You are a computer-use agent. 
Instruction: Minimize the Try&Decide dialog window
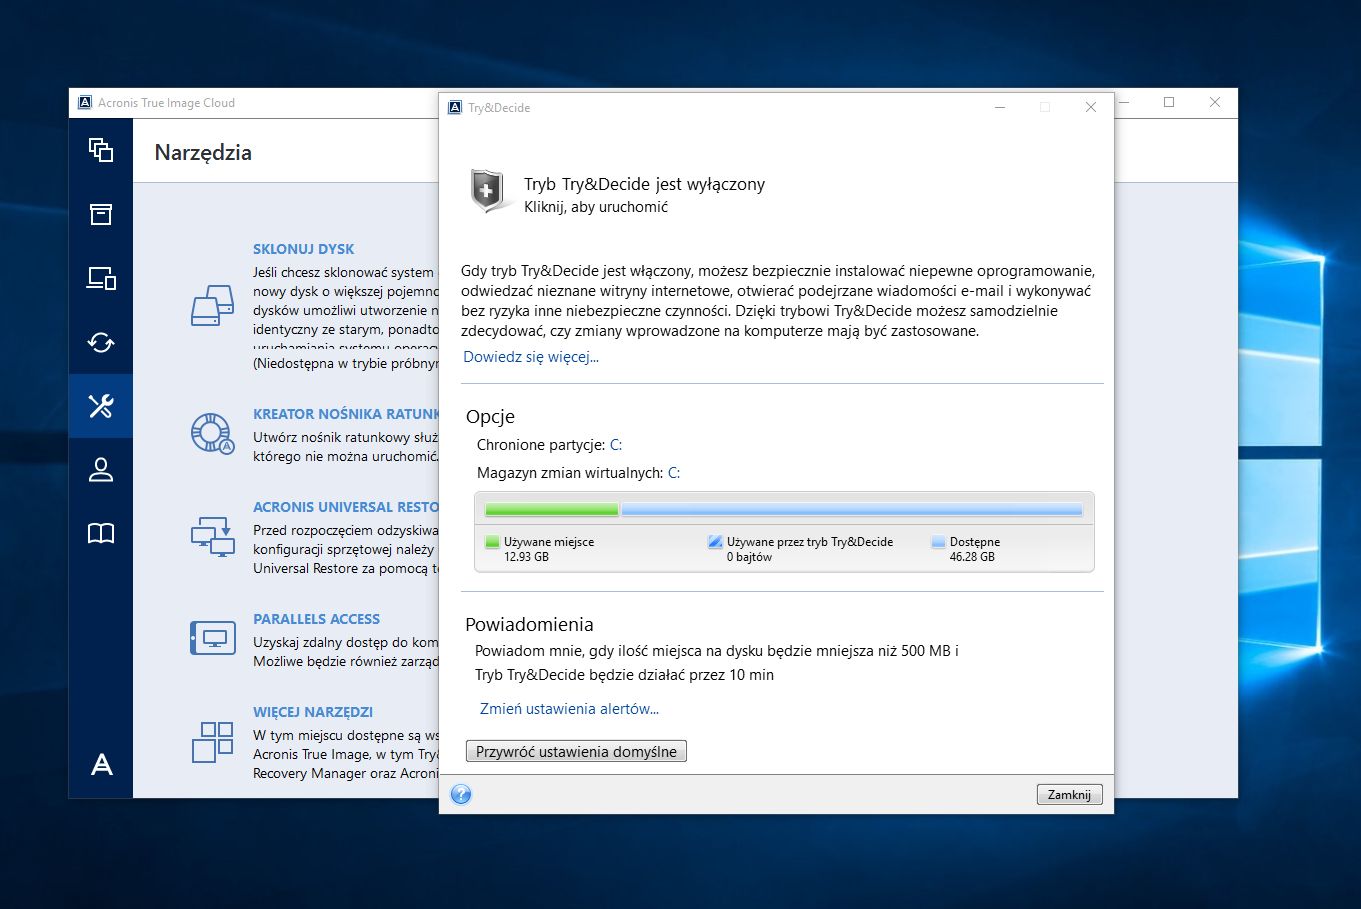pos(999,107)
